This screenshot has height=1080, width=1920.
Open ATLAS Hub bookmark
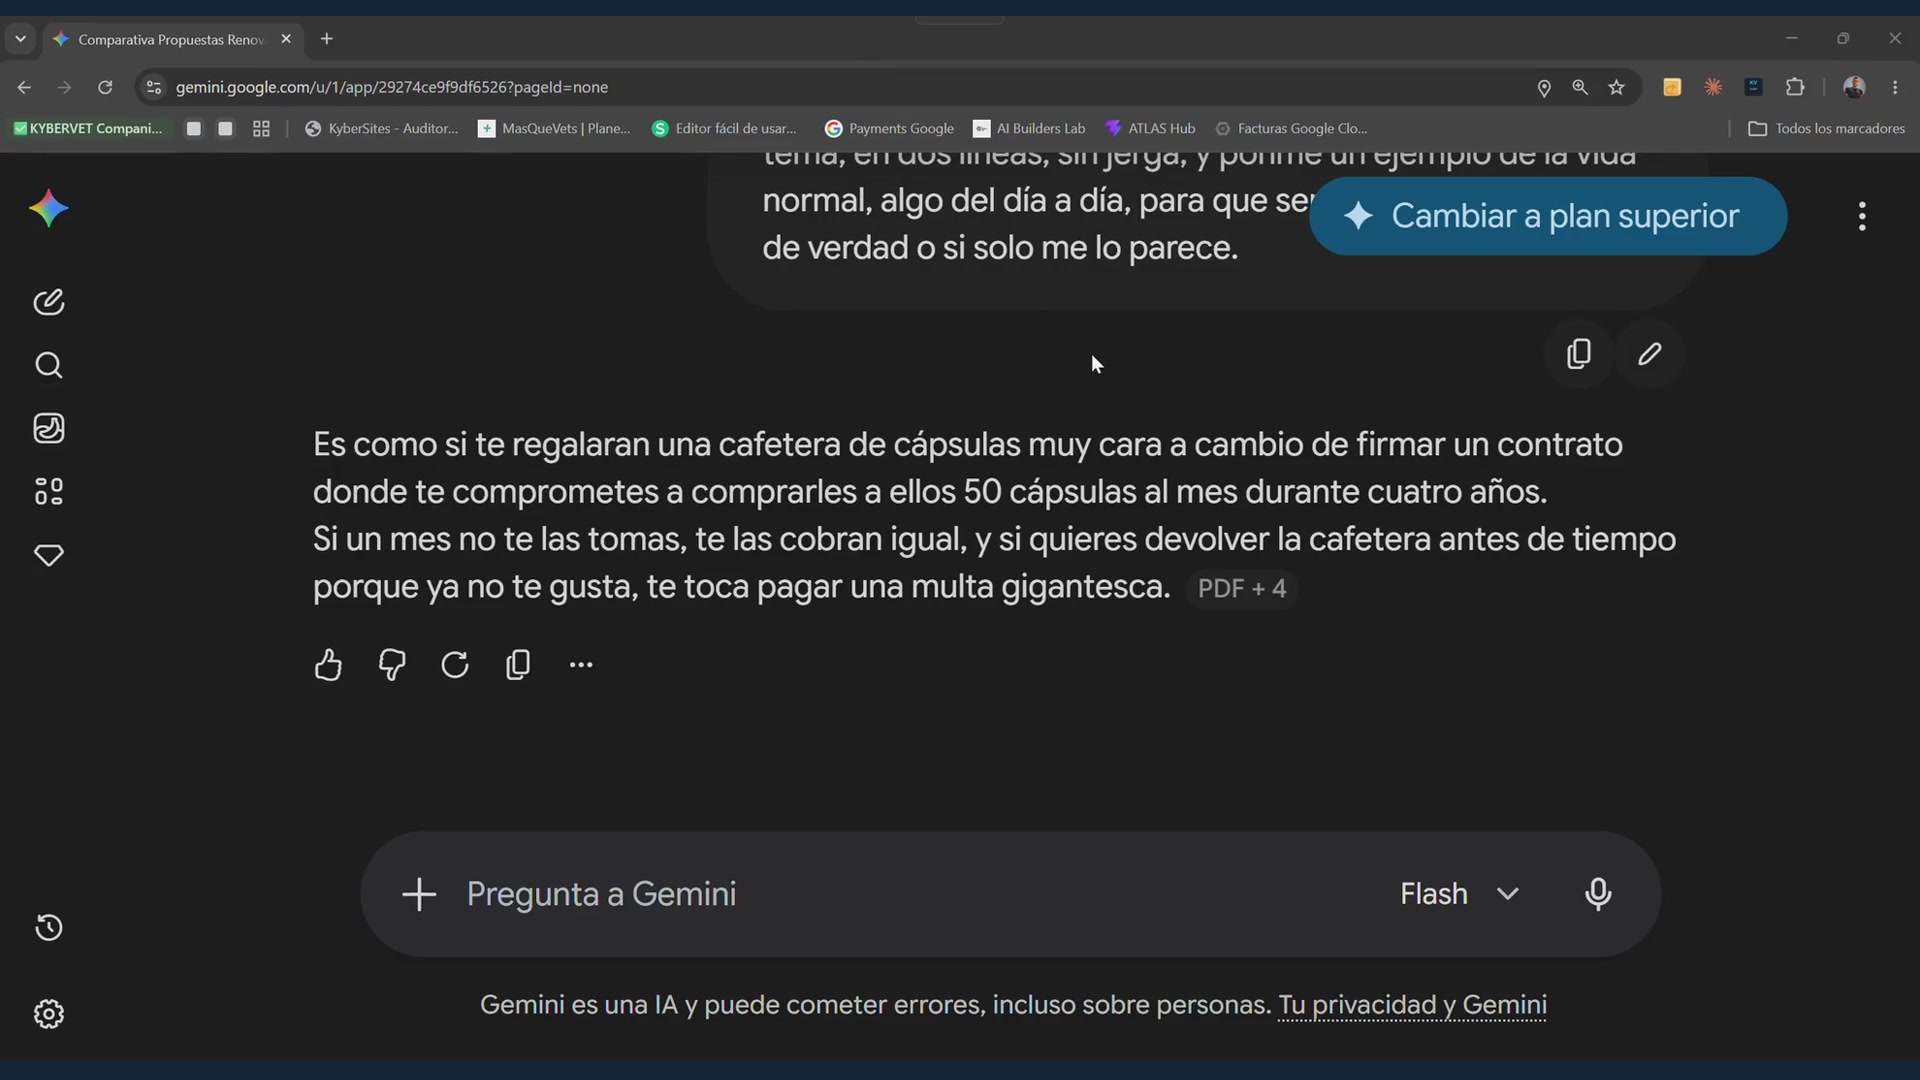(x=1150, y=128)
